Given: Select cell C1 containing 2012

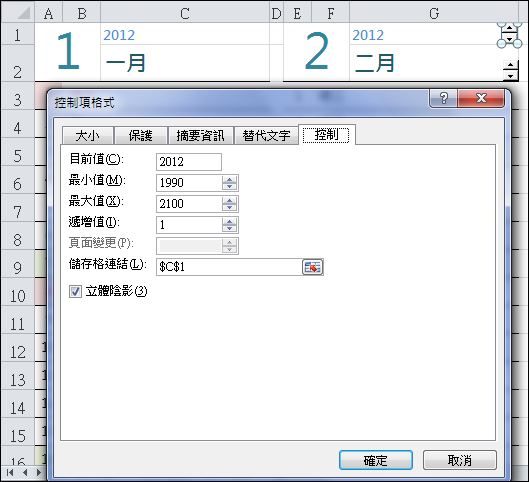Looking at the screenshot, I should pos(185,34).
